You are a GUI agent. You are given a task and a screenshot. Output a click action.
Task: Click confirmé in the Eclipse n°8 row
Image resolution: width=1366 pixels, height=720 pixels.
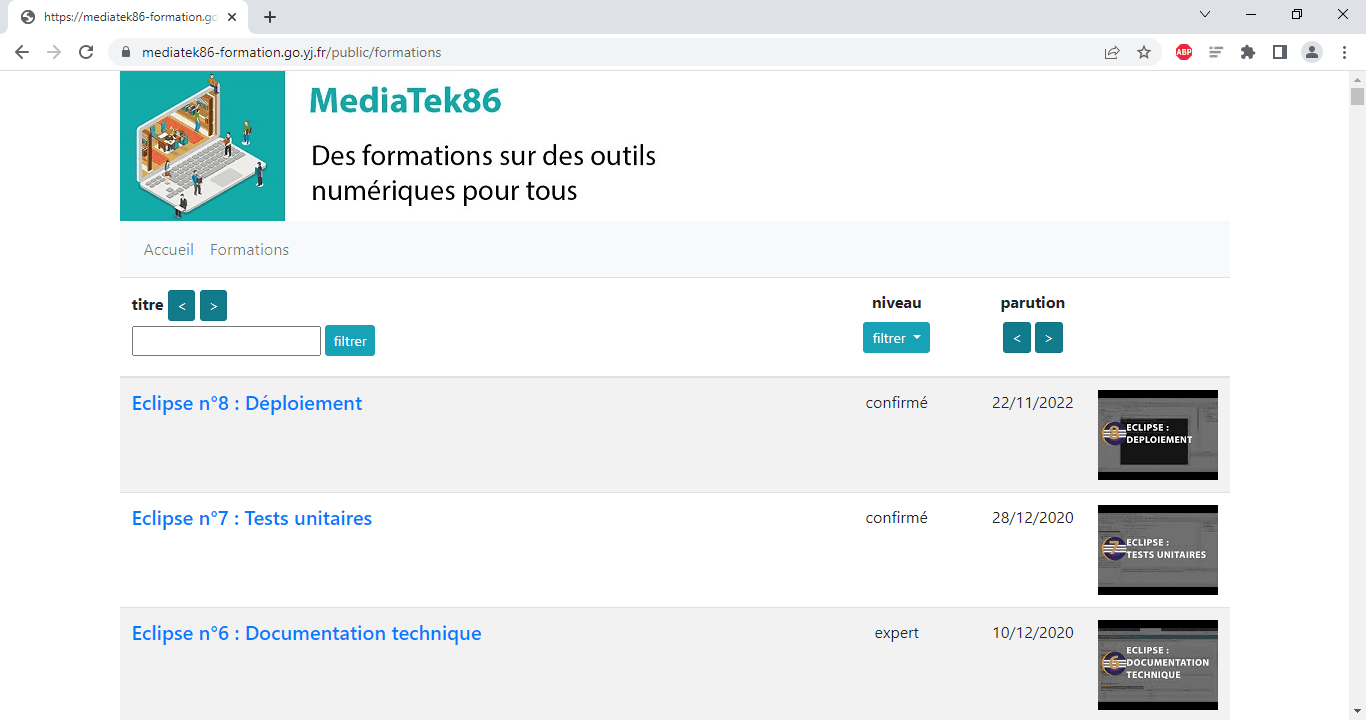pyautogui.click(x=897, y=403)
